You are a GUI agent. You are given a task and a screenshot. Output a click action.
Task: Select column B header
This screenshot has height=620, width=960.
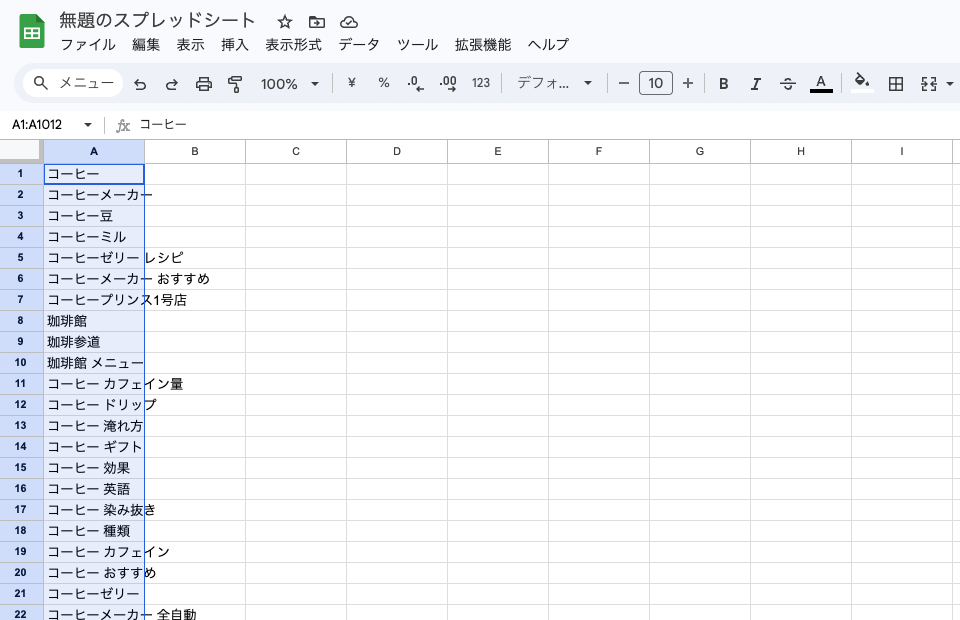[195, 151]
